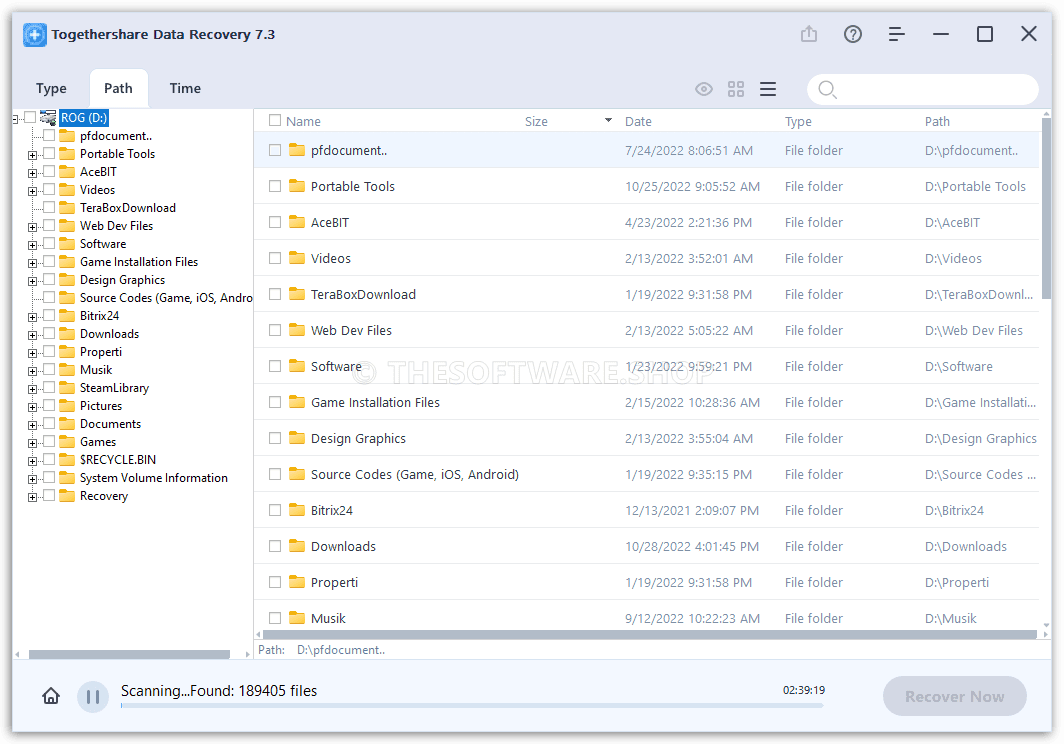Click the Design Graphics folder icon in list
1064x744 pixels.
point(297,438)
